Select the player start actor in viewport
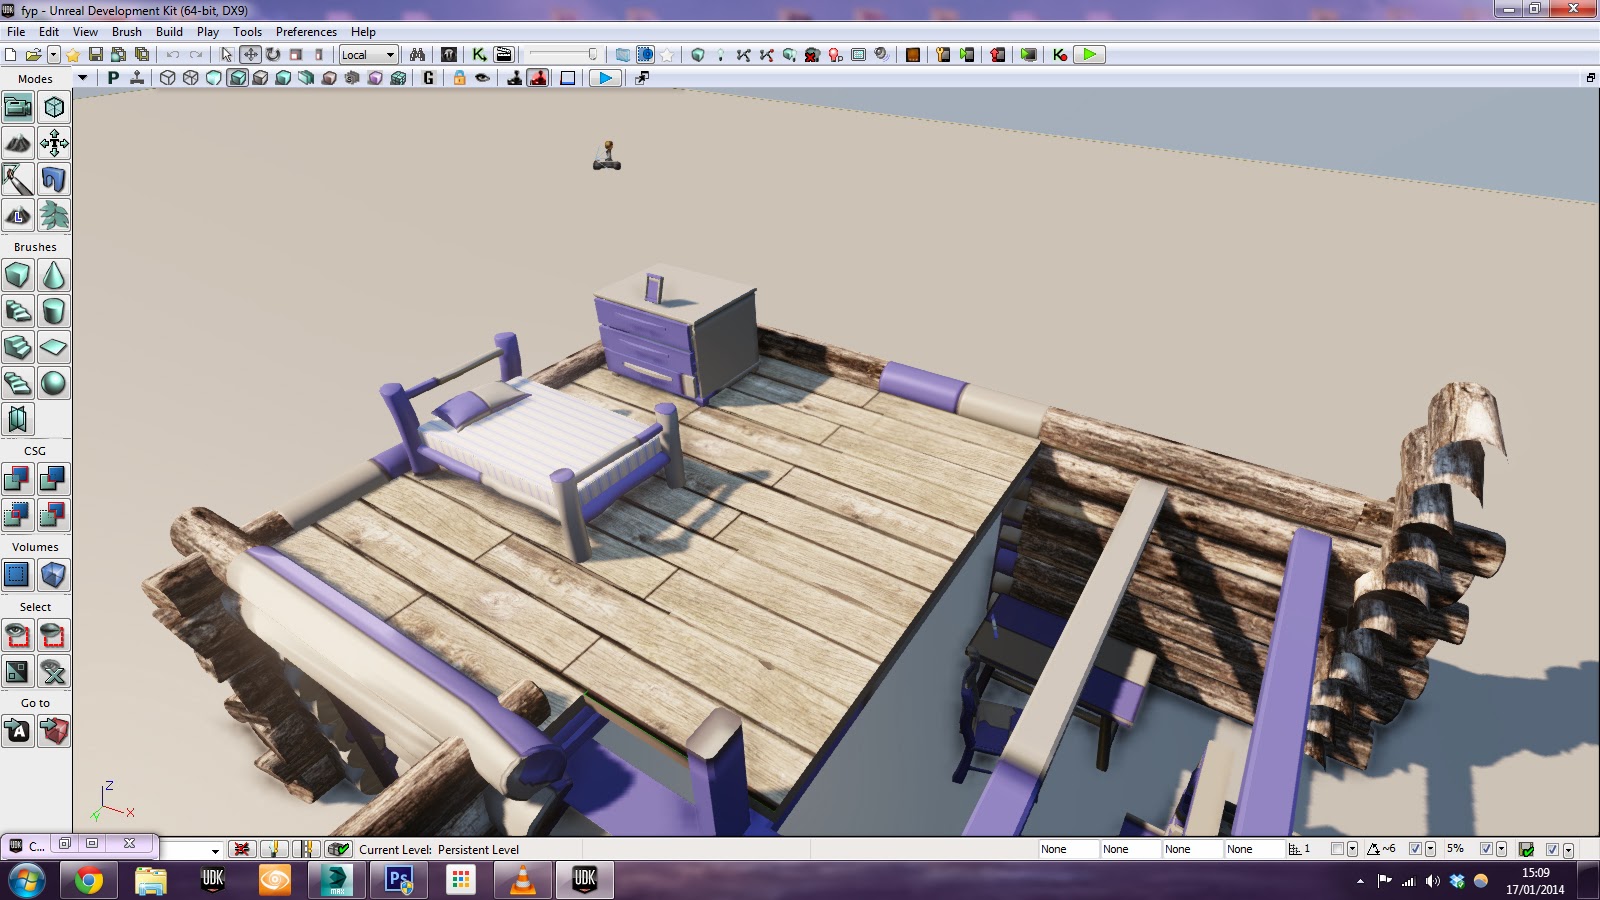 click(607, 155)
